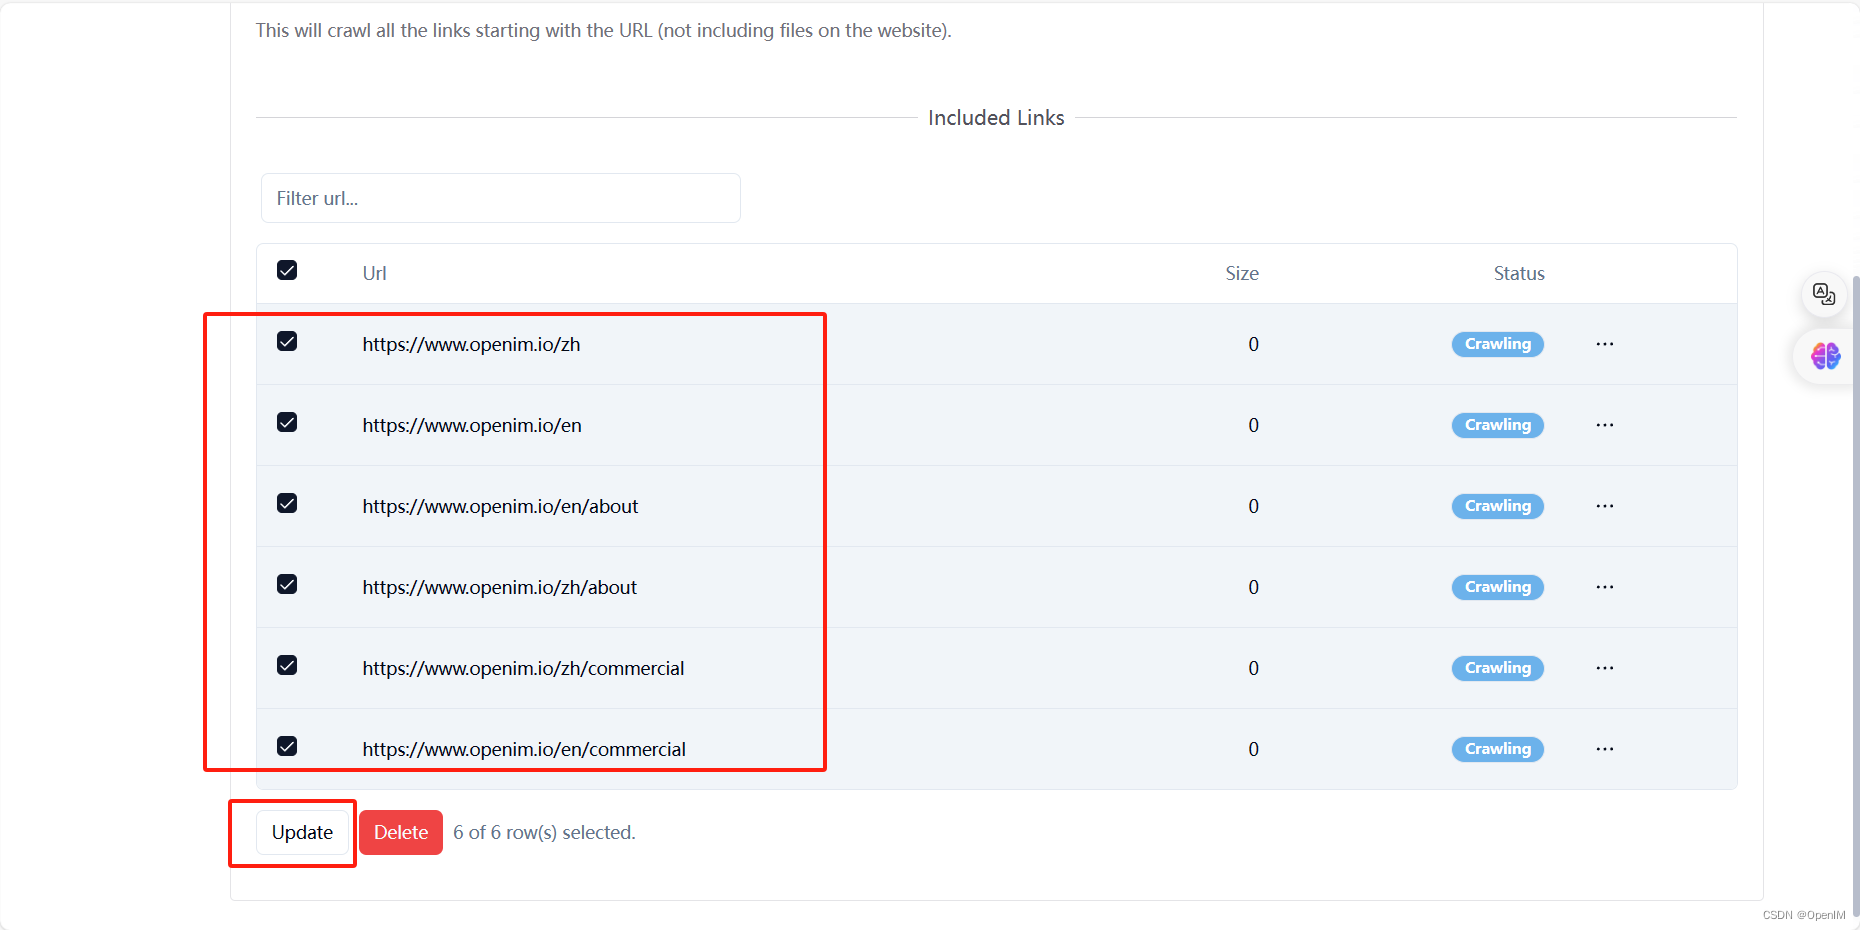Uncheck the zh/about row checkbox
This screenshot has width=1860, height=930.
[x=287, y=584]
